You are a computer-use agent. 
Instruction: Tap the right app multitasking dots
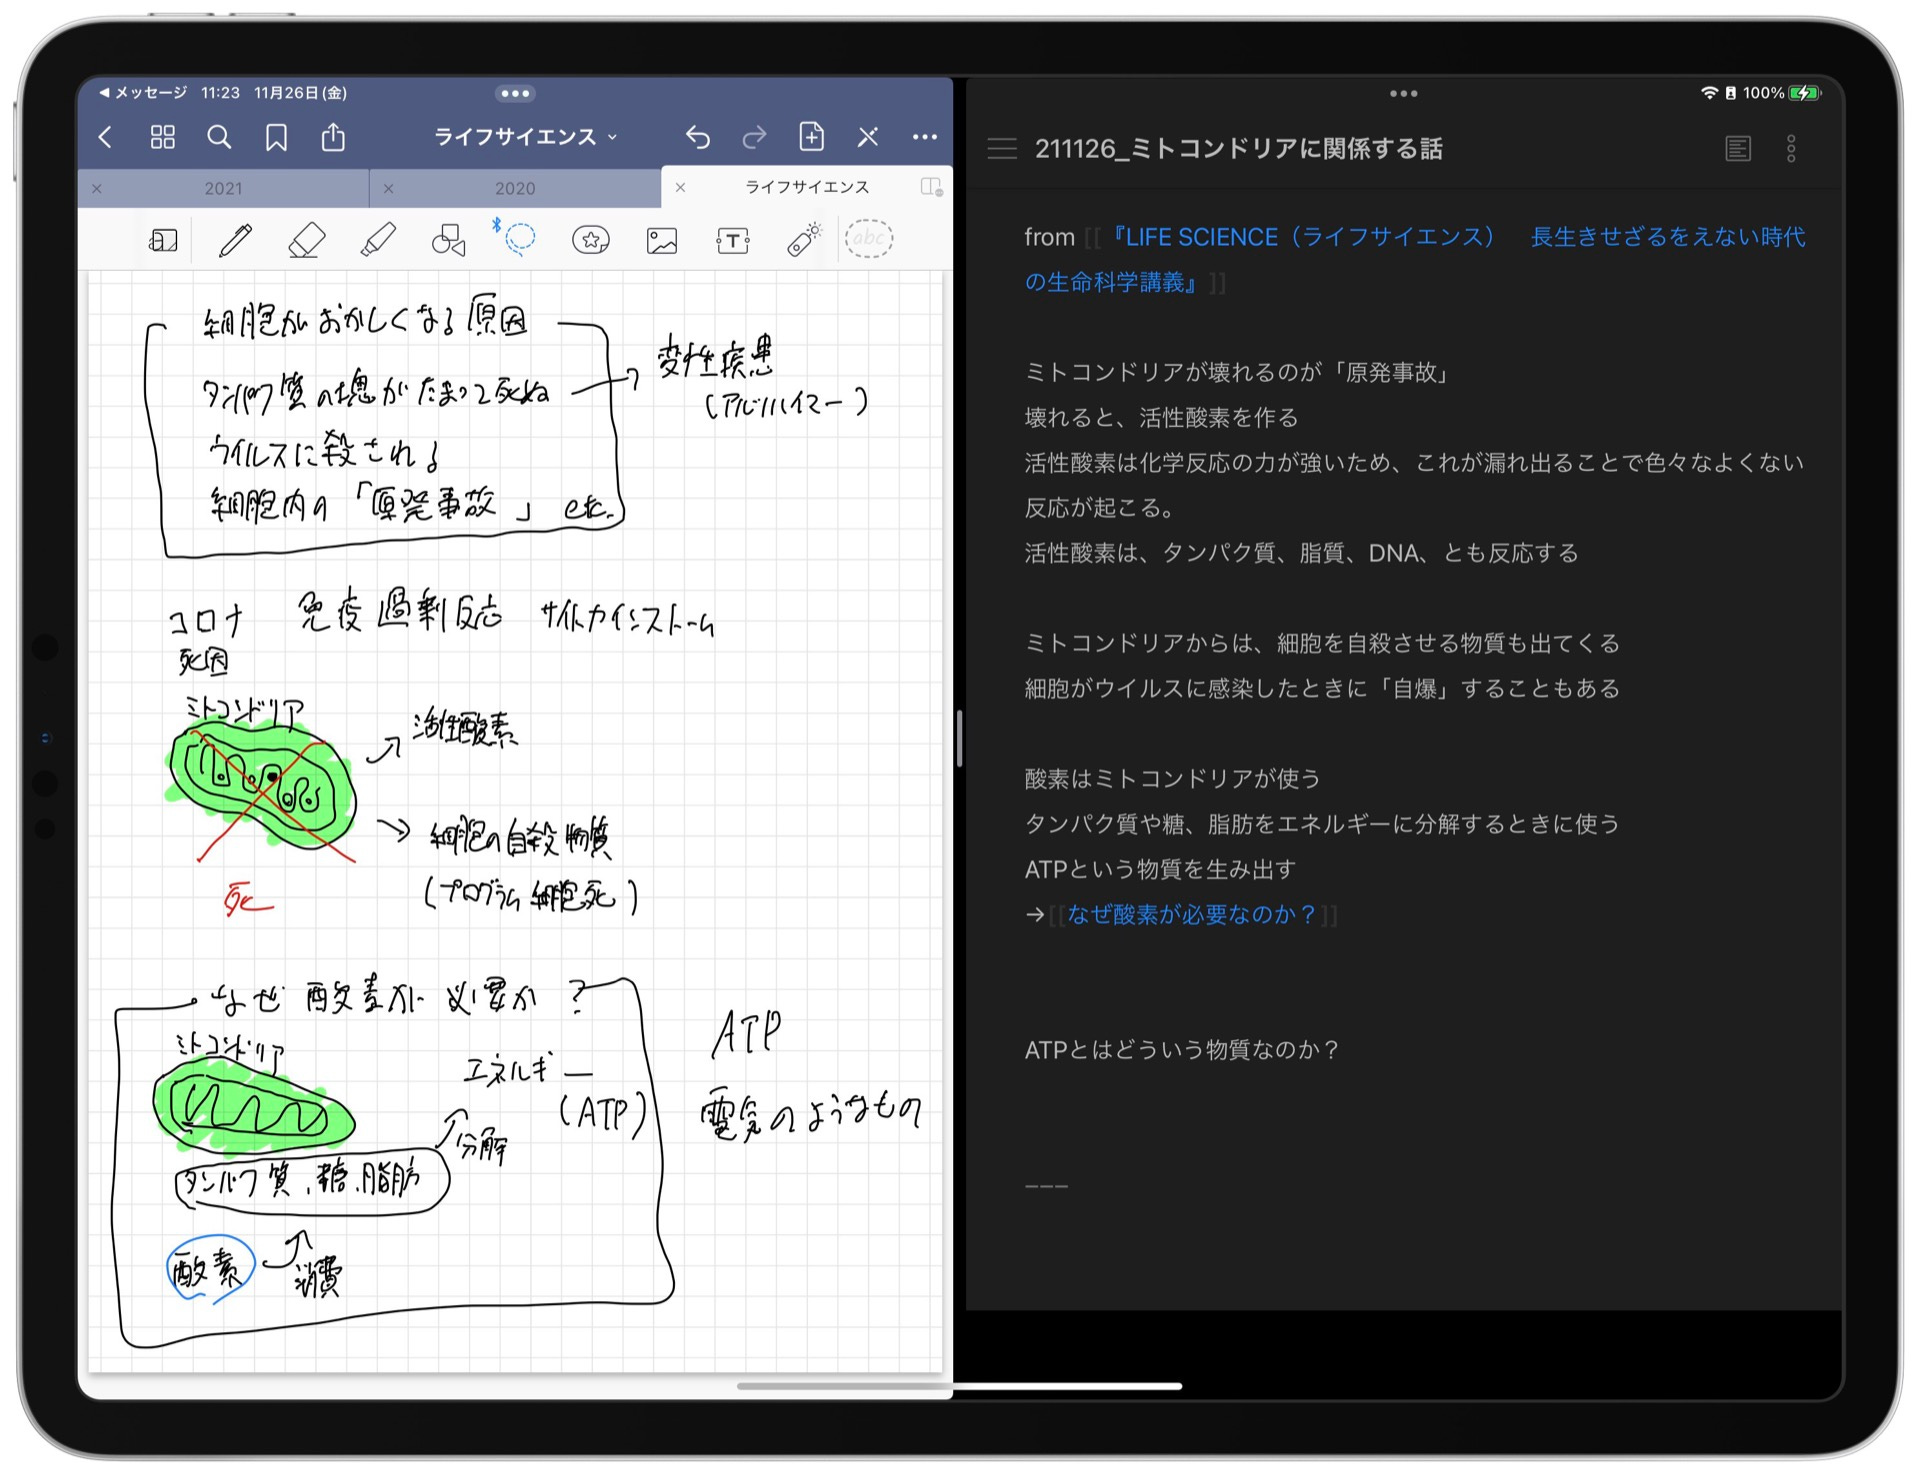[1403, 93]
